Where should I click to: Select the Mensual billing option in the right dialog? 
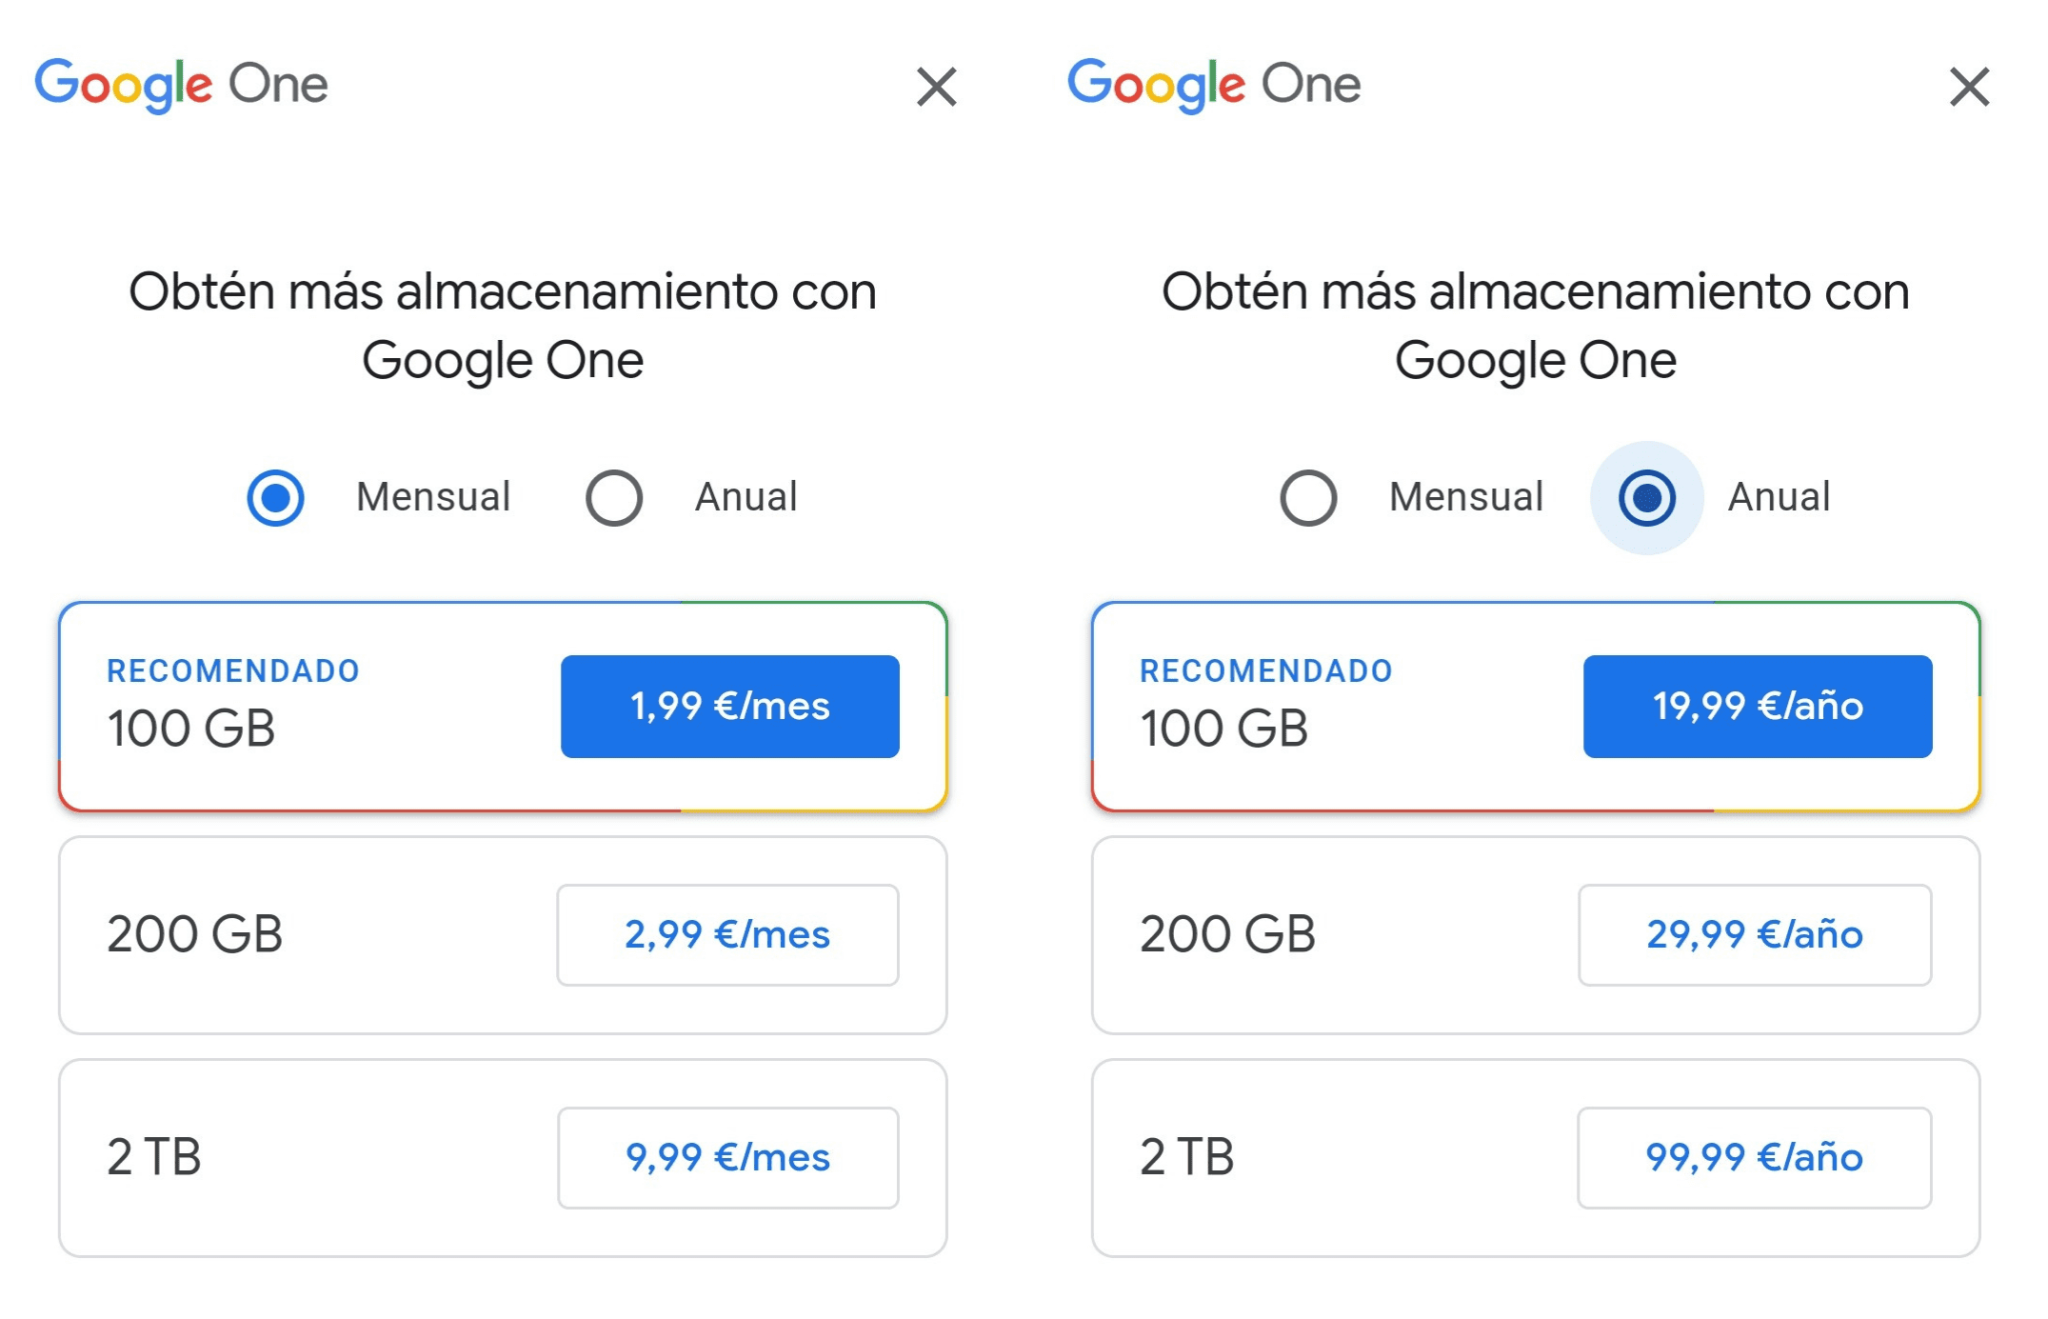1309,497
